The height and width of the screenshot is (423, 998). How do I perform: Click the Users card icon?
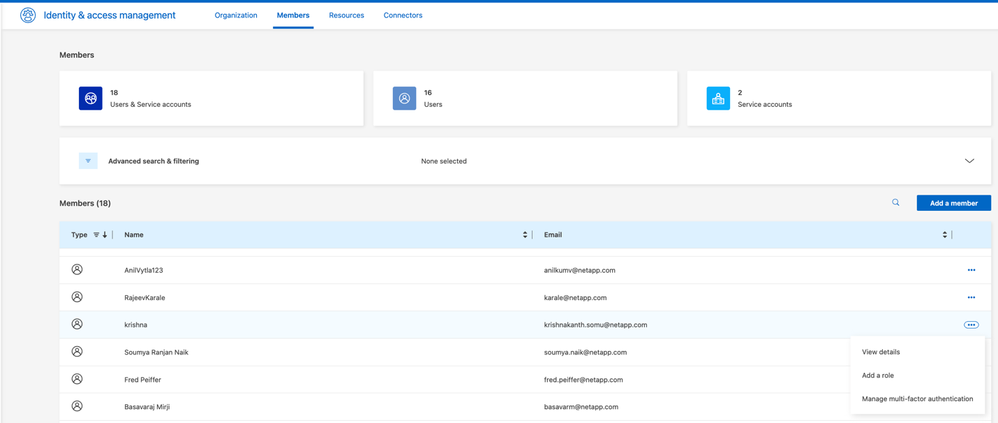(404, 98)
